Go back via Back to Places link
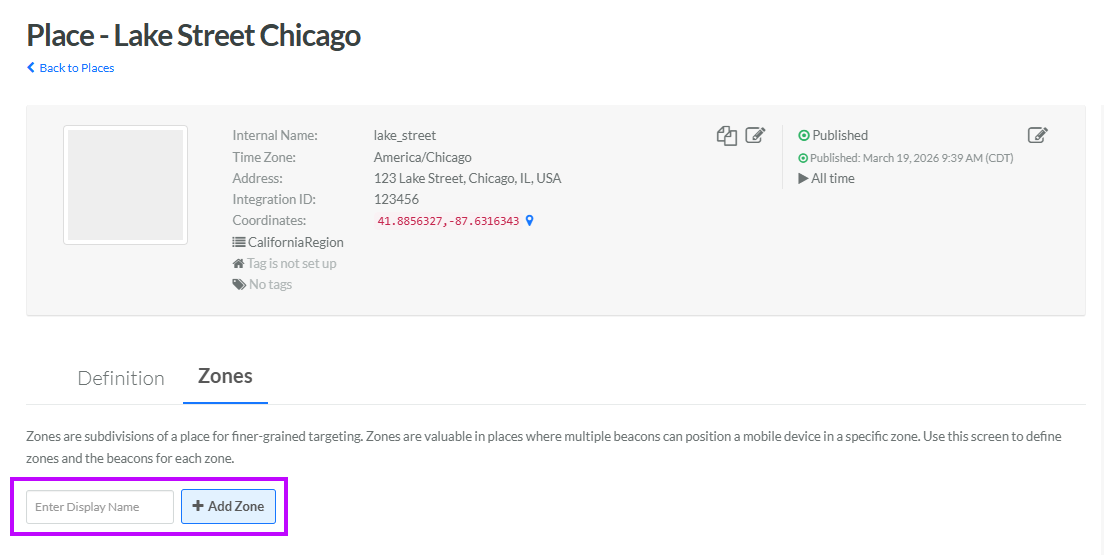Screen dimensions: 1104x555 click(77, 68)
